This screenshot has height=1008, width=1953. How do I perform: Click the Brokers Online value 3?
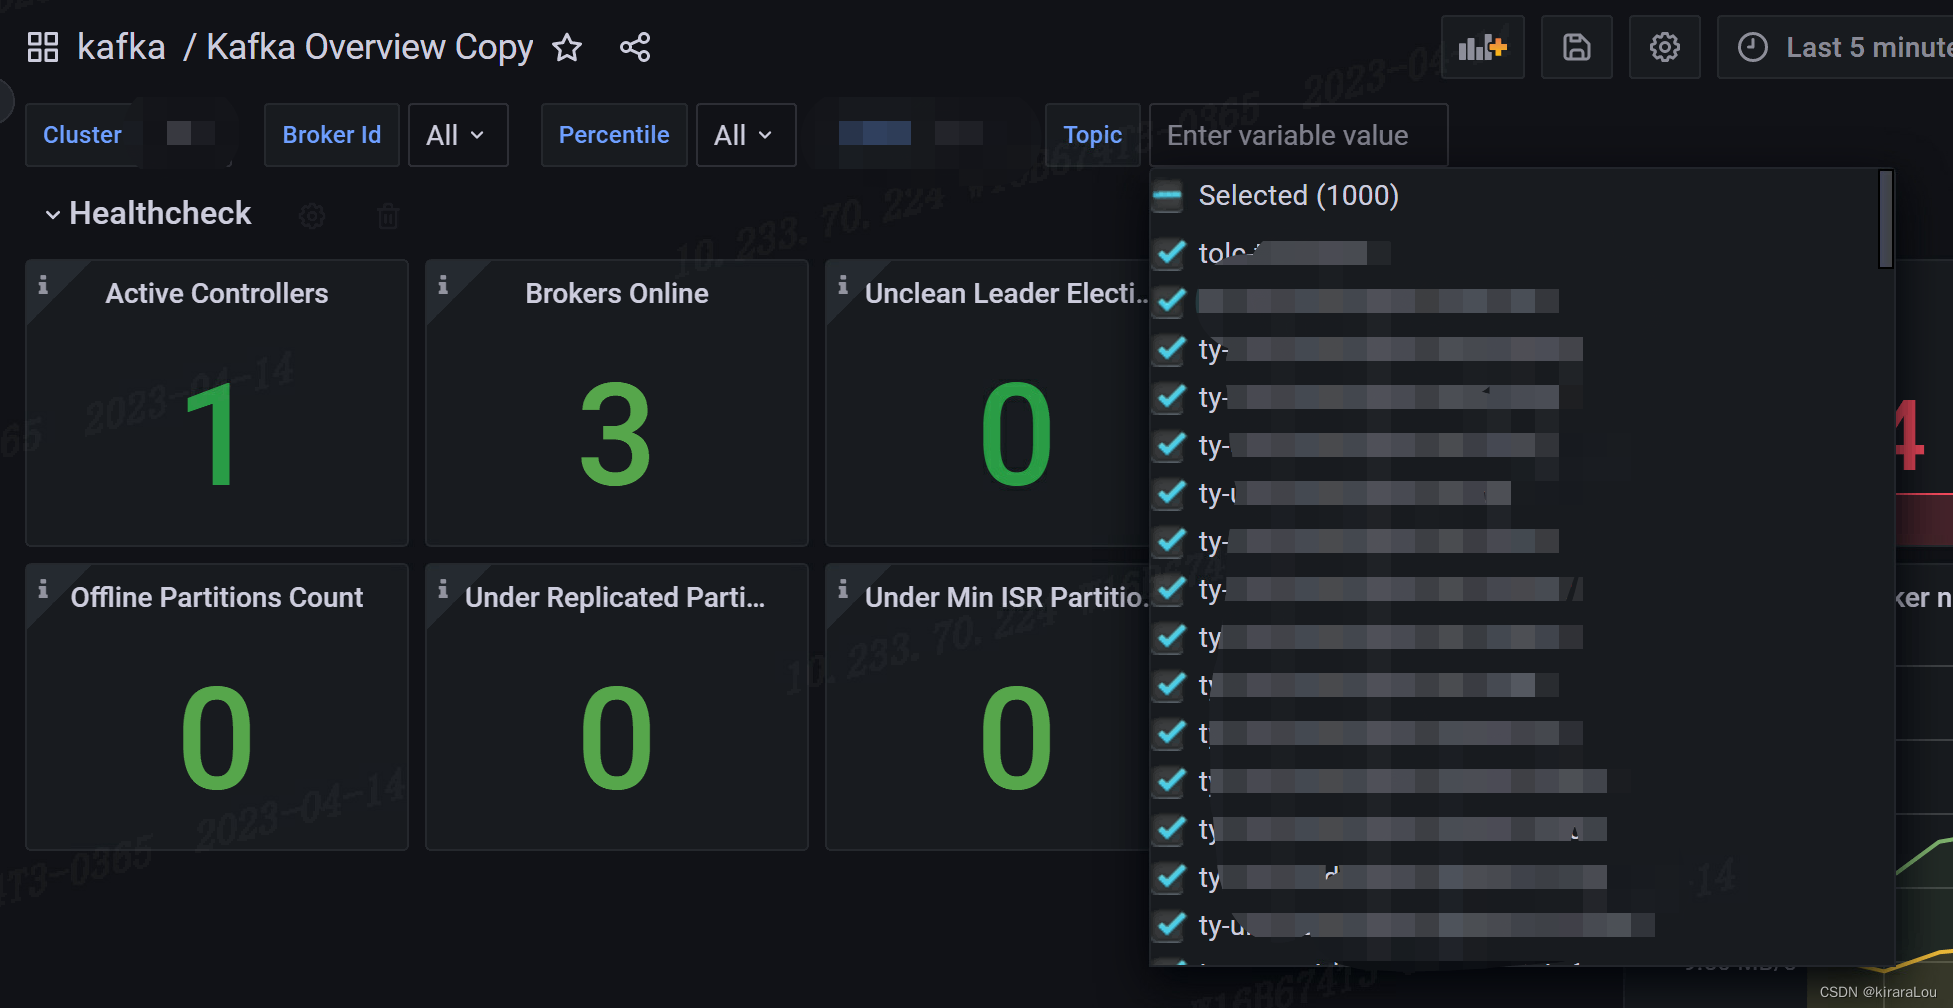coord(616,435)
